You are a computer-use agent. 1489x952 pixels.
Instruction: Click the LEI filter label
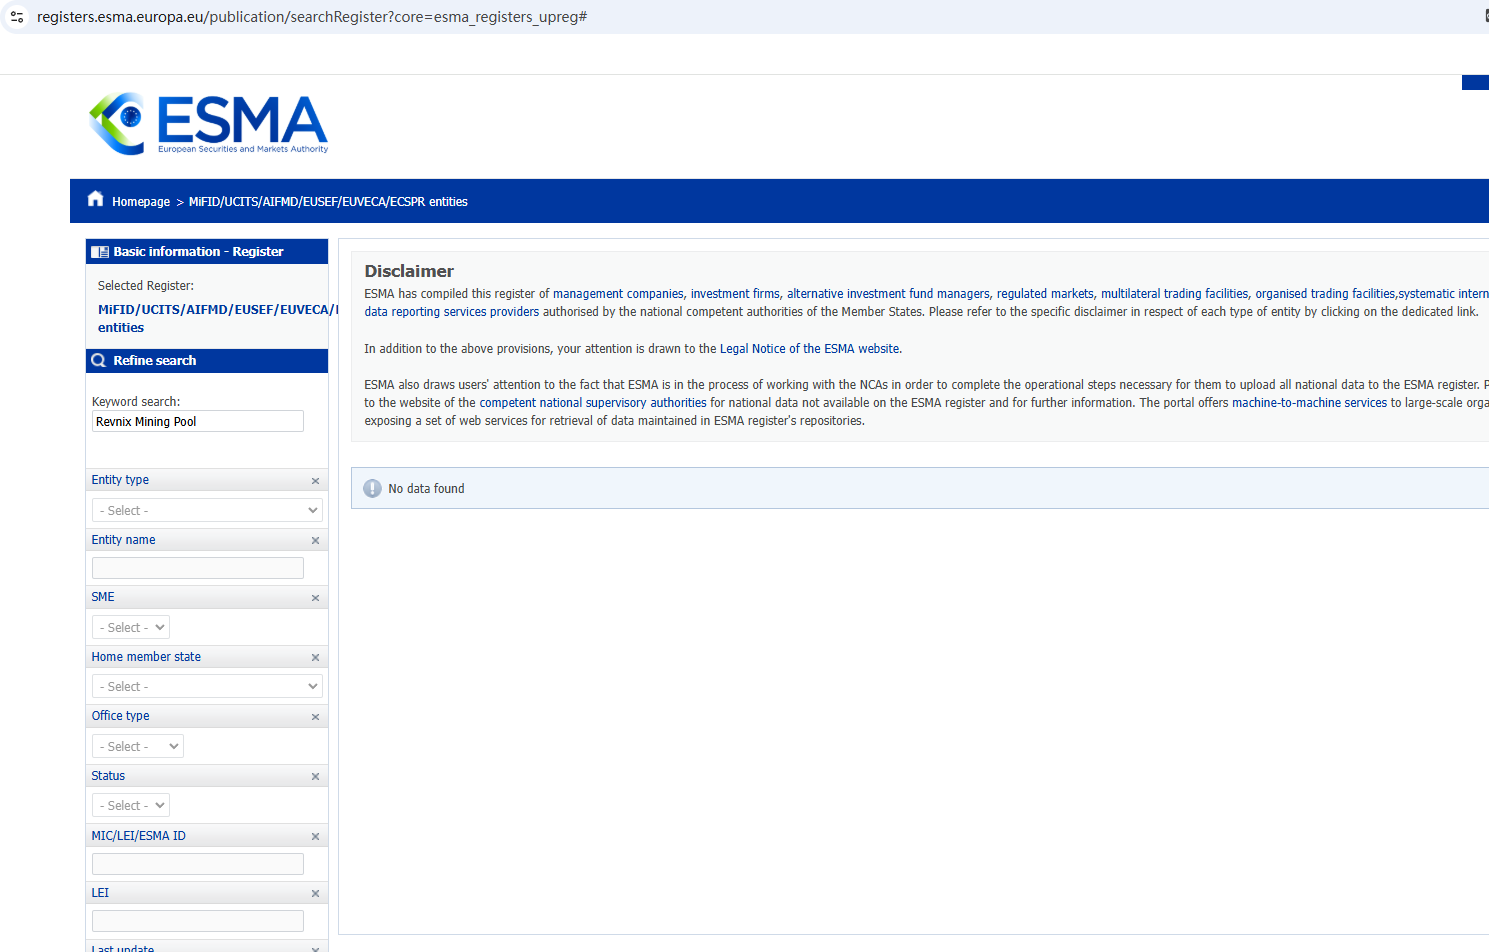(x=100, y=893)
